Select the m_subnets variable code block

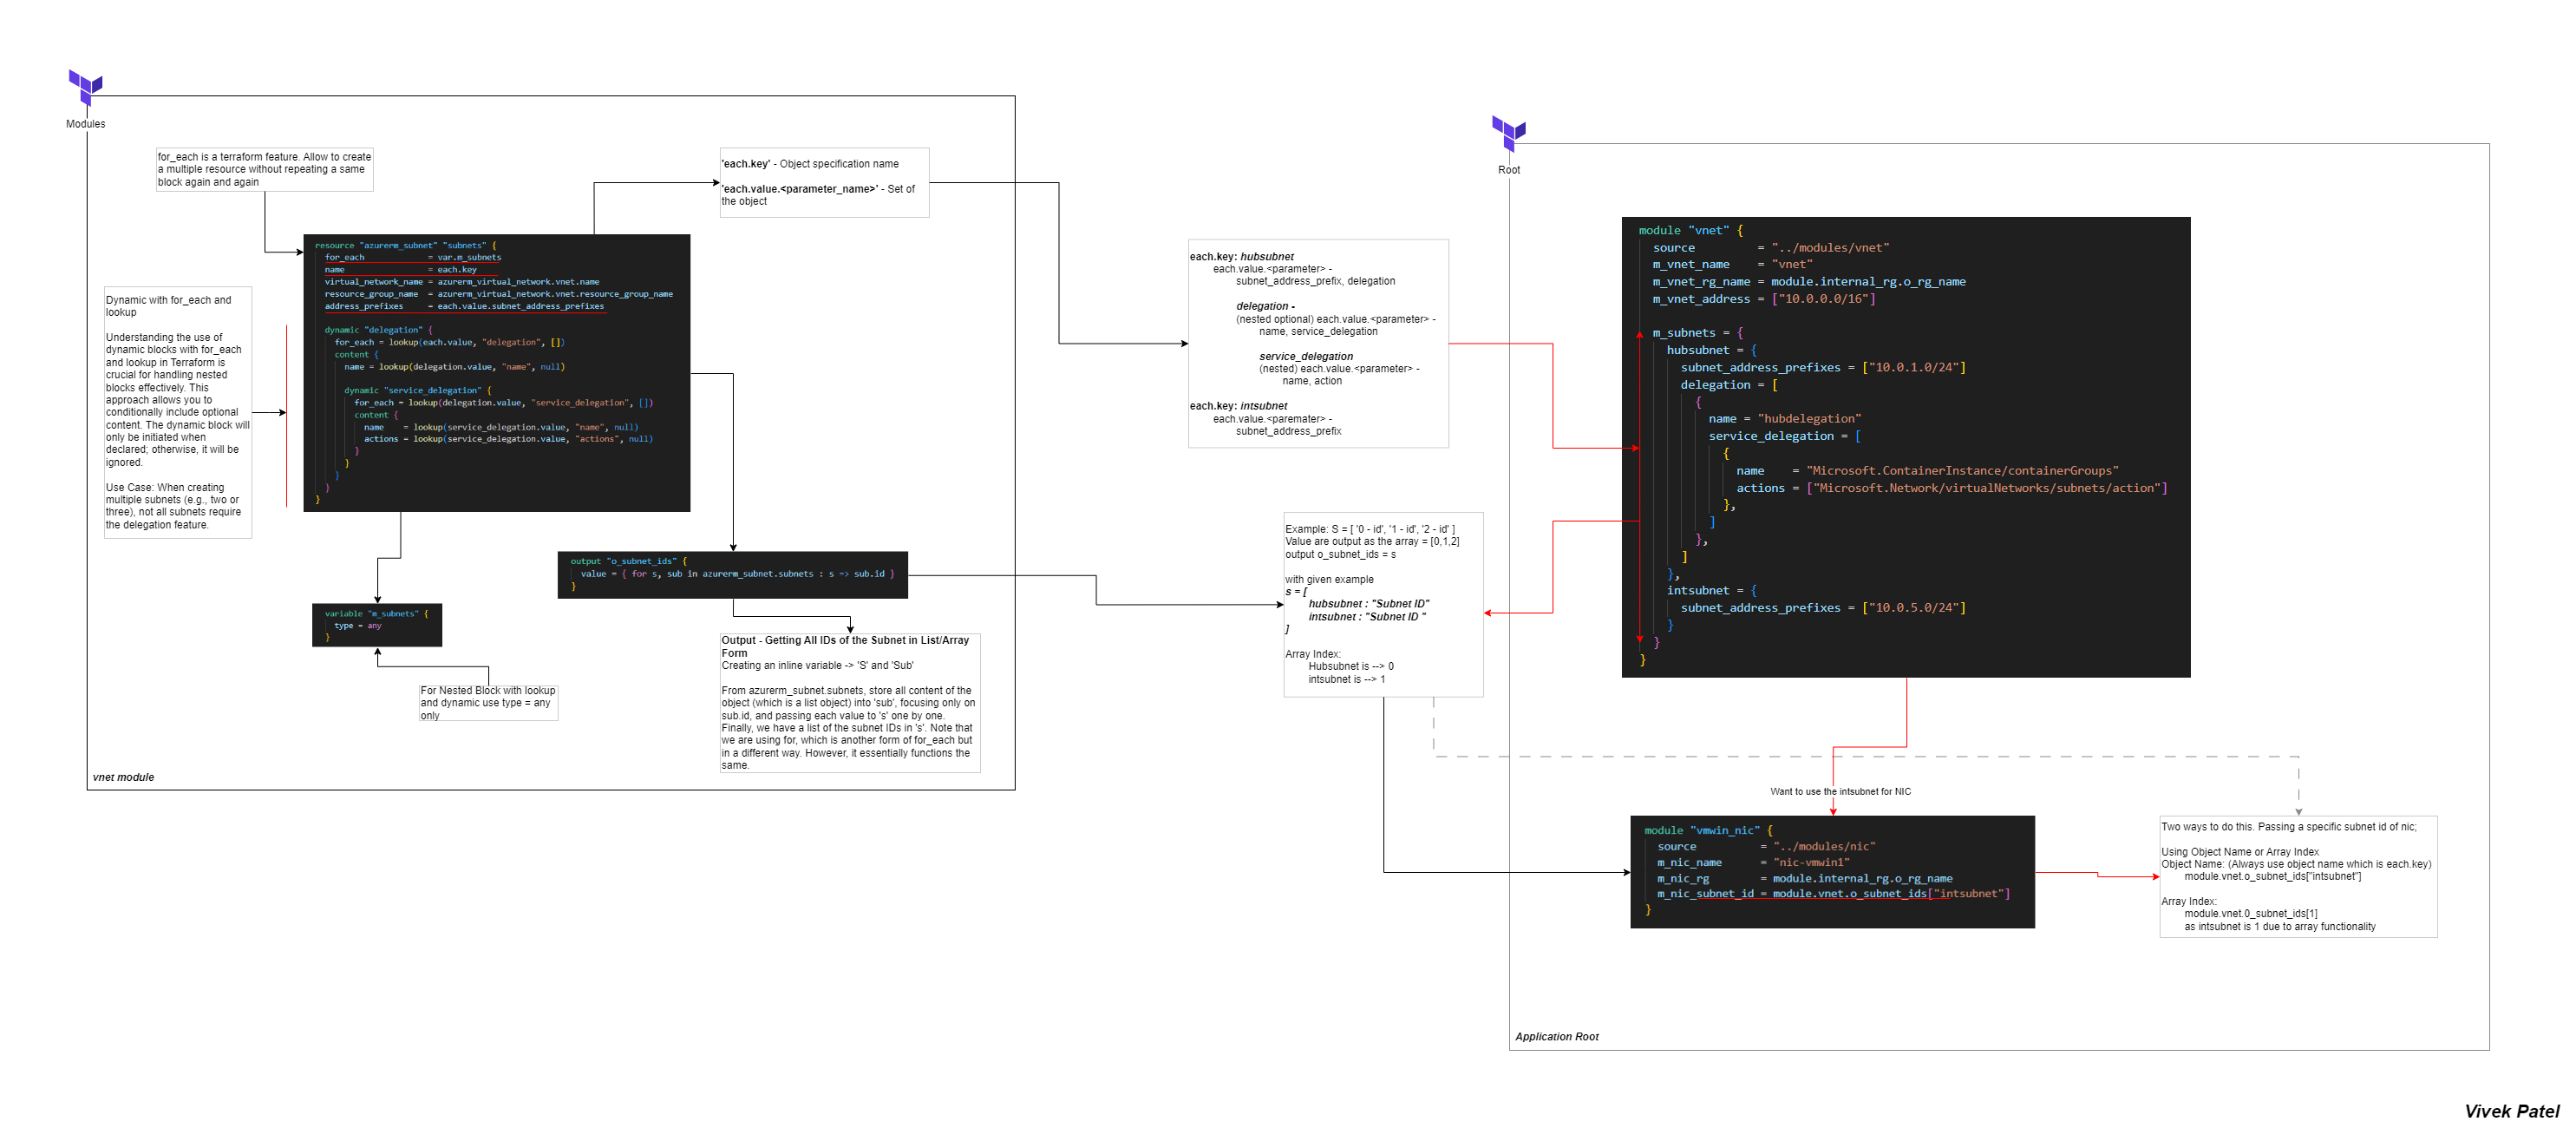(x=376, y=624)
